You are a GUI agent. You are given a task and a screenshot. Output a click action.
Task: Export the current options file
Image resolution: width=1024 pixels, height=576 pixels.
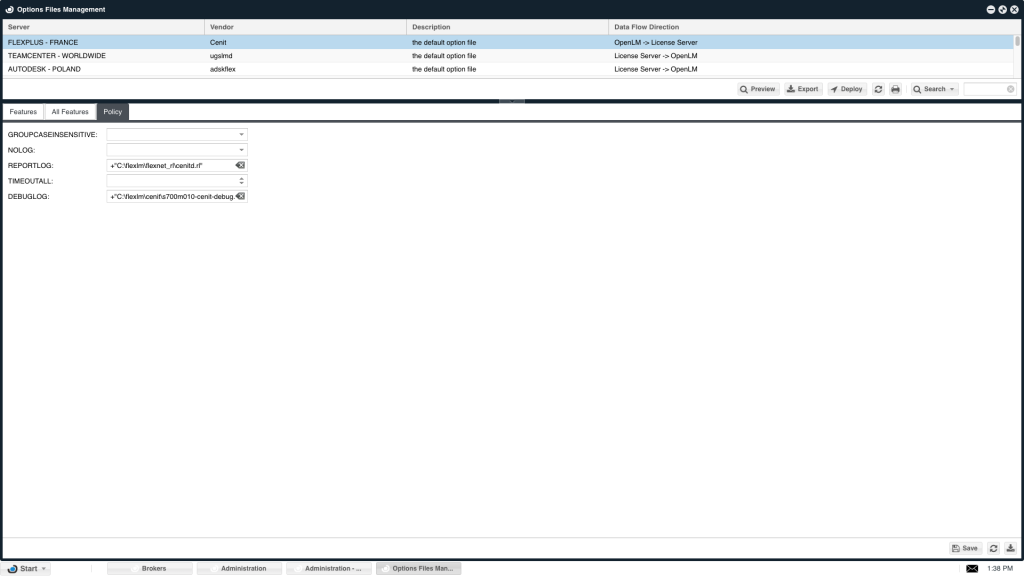802,89
